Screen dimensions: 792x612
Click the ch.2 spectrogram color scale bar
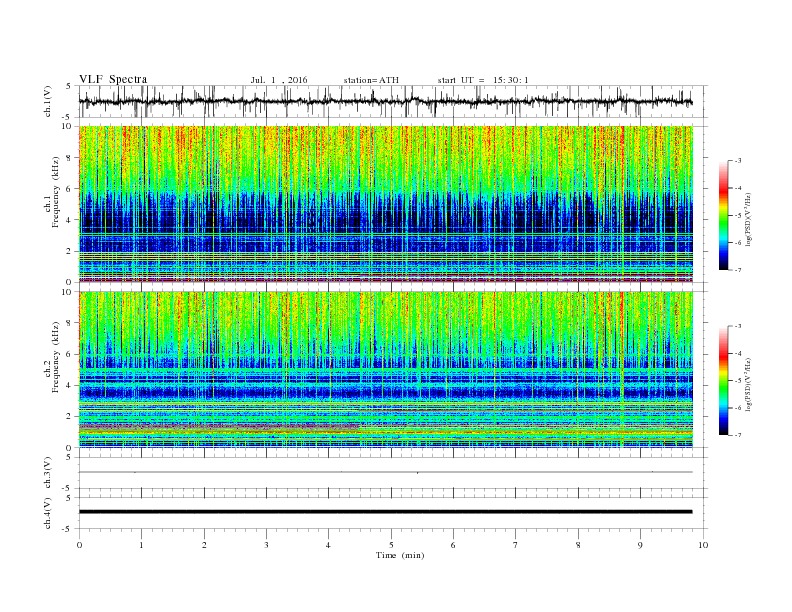723,380
